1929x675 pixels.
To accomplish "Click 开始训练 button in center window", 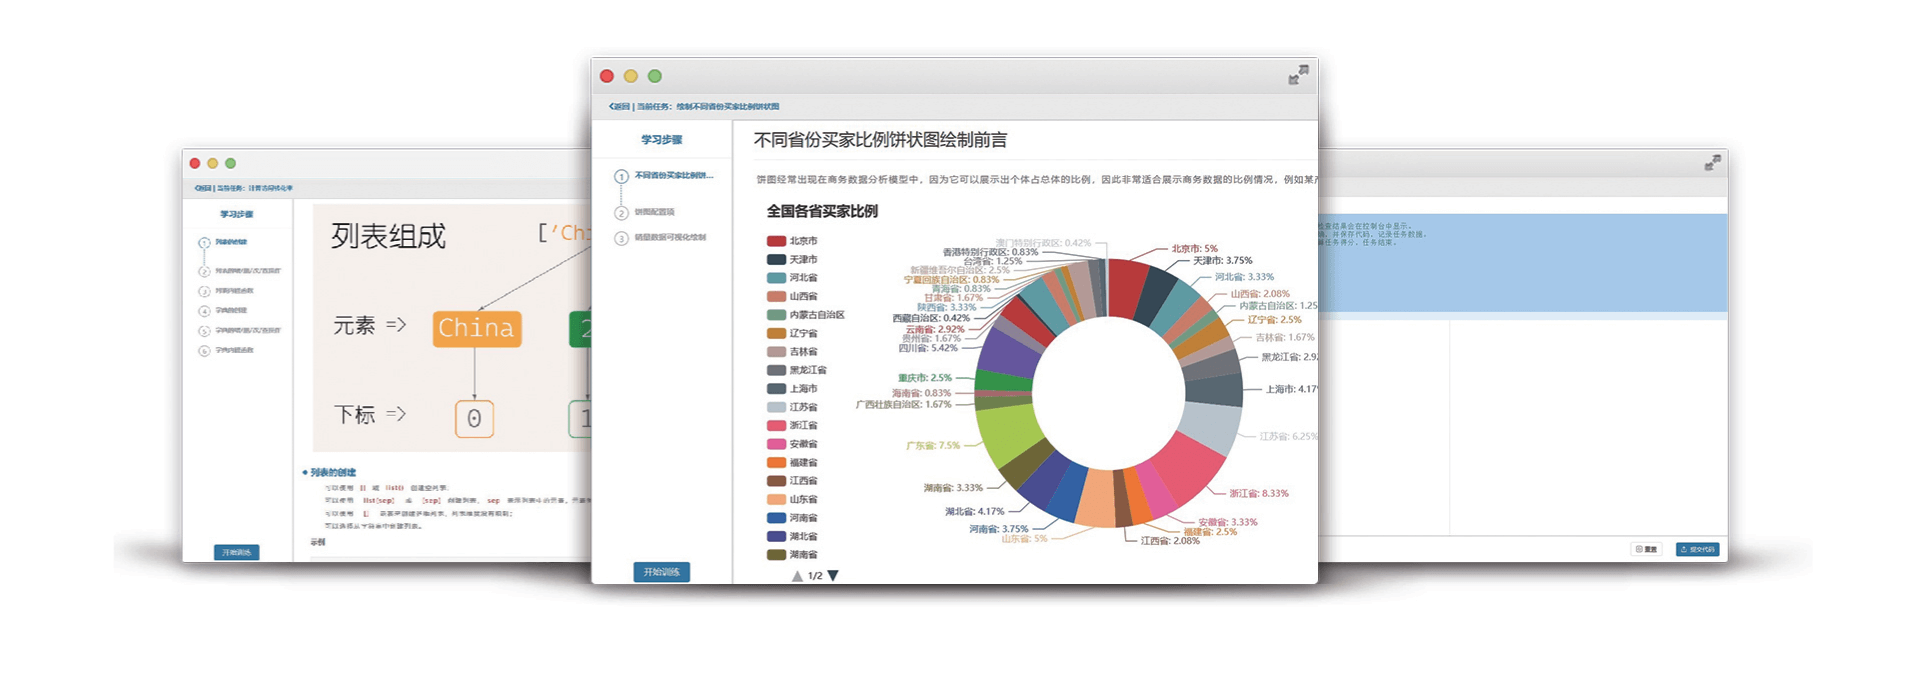I will tap(661, 572).
